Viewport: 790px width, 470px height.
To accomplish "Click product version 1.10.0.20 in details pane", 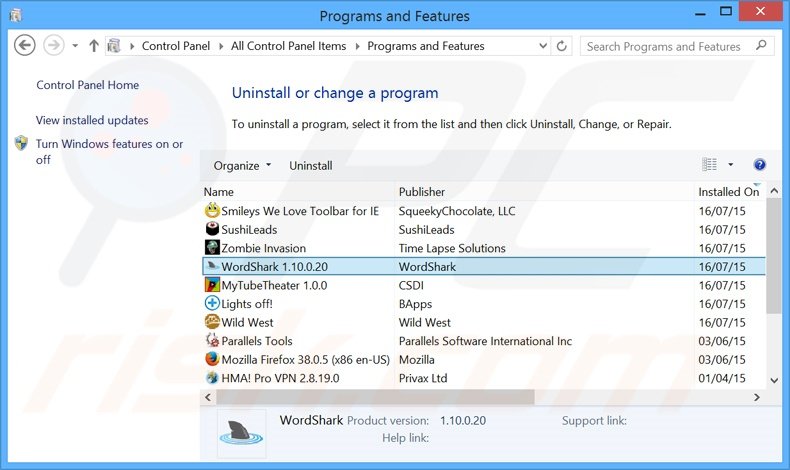I will [463, 421].
